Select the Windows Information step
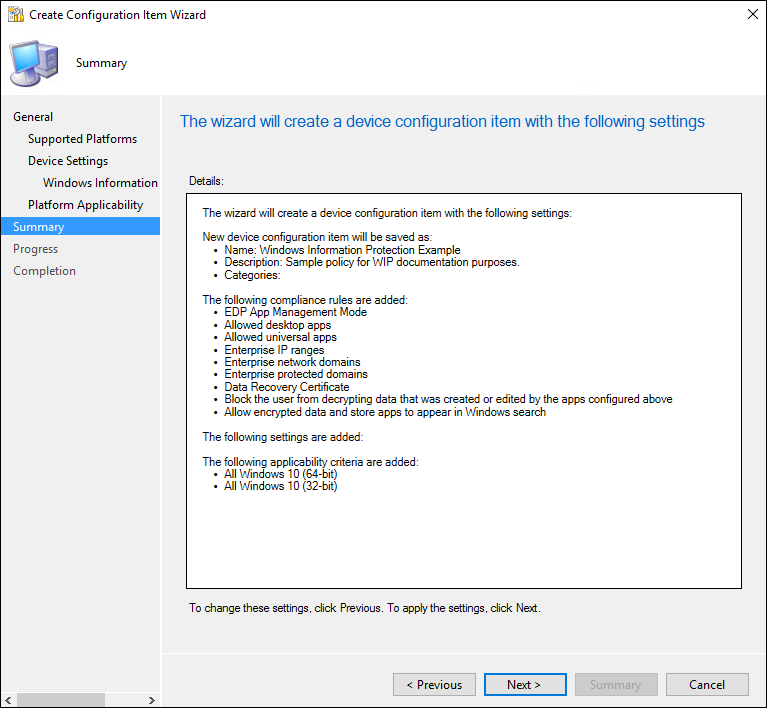This screenshot has width=767, height=708. pos(100,183)
